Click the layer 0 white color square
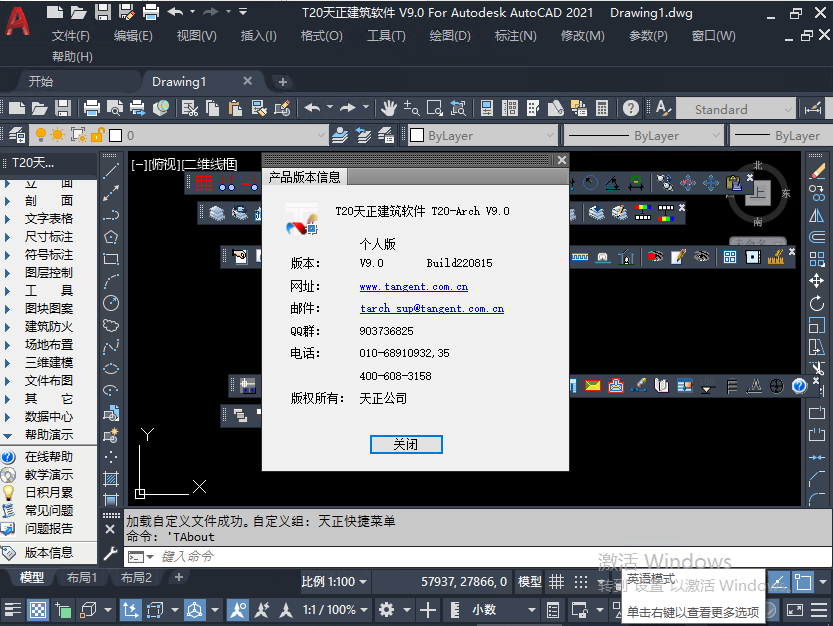Image resolution: width=833 pixels, height=626 pixels. (x=115, y=136)
